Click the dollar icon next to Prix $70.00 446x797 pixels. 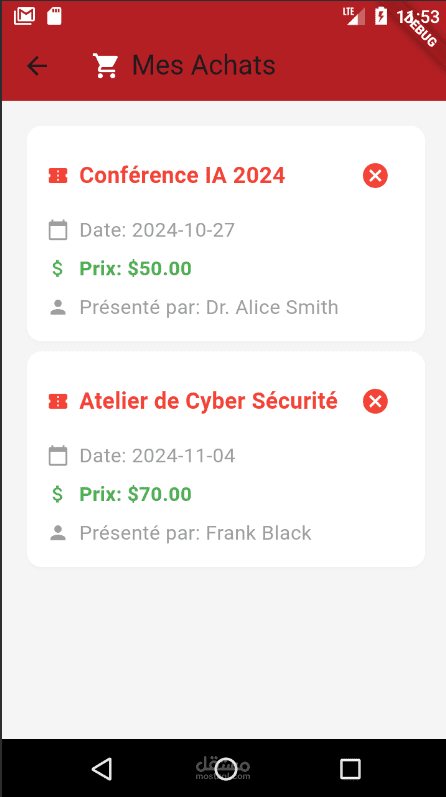pos(58,494)
